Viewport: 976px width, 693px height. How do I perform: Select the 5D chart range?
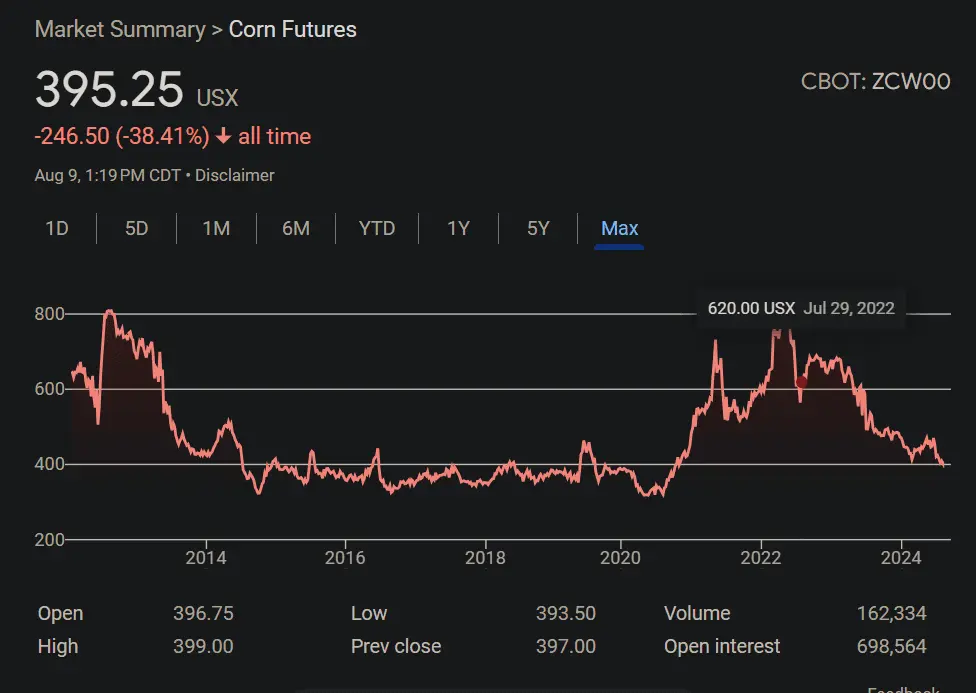[x=136, y=228]
